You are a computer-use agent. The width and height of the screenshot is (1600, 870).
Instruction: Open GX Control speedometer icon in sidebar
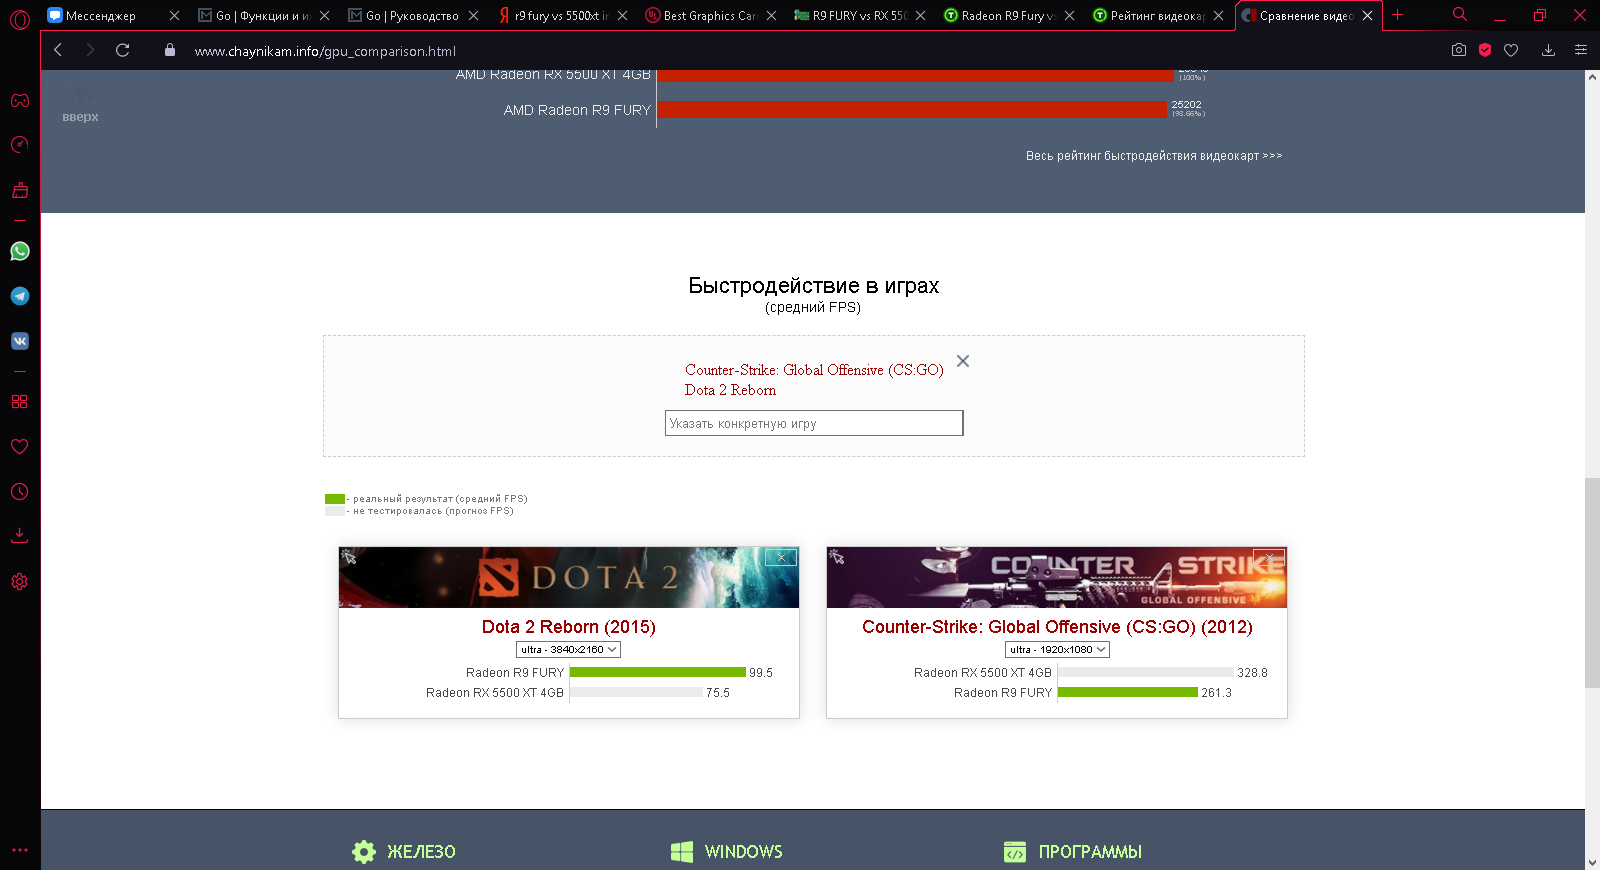coord(20,145)
